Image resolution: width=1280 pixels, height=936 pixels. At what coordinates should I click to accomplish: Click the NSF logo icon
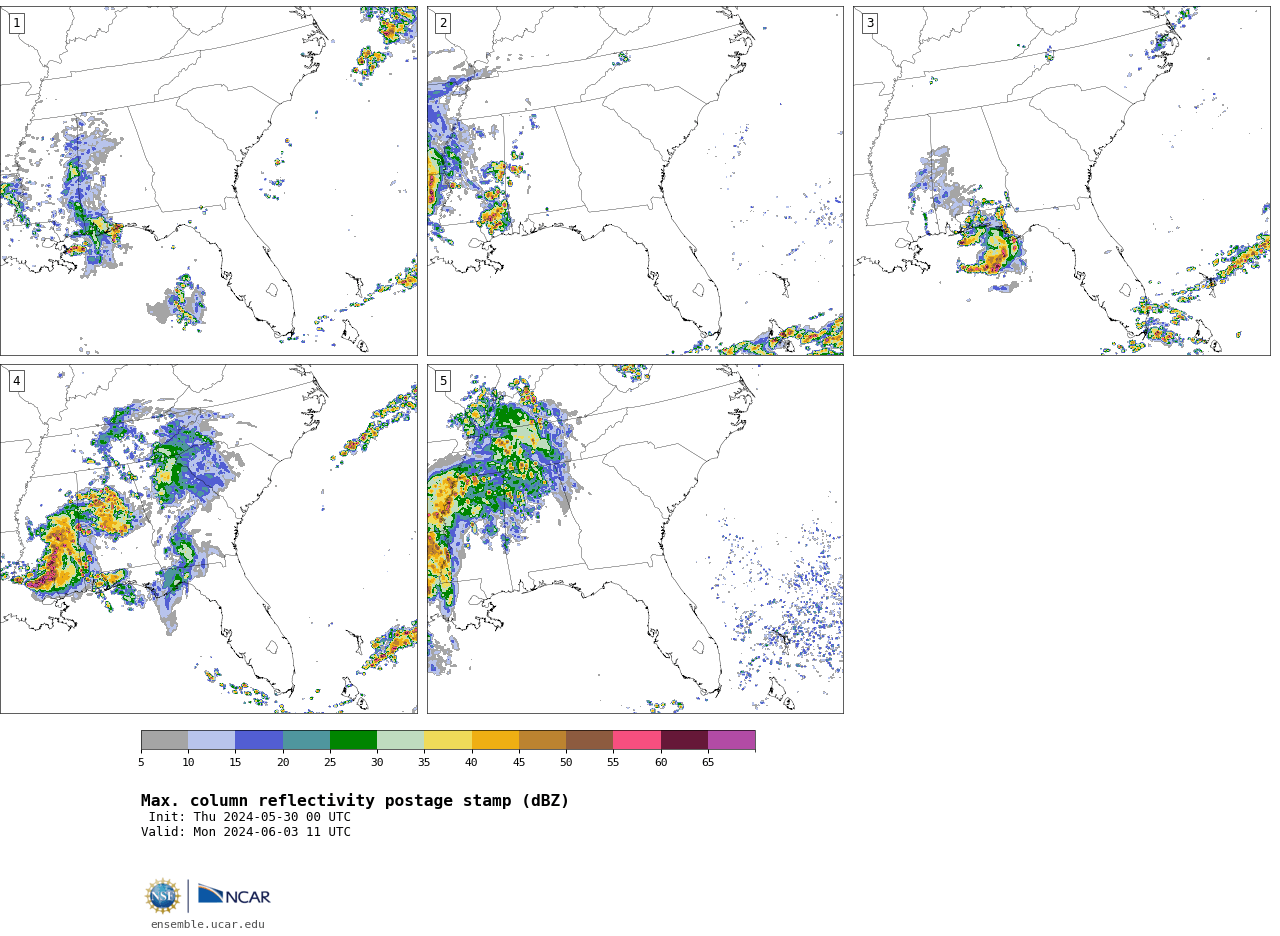(163, 896)
